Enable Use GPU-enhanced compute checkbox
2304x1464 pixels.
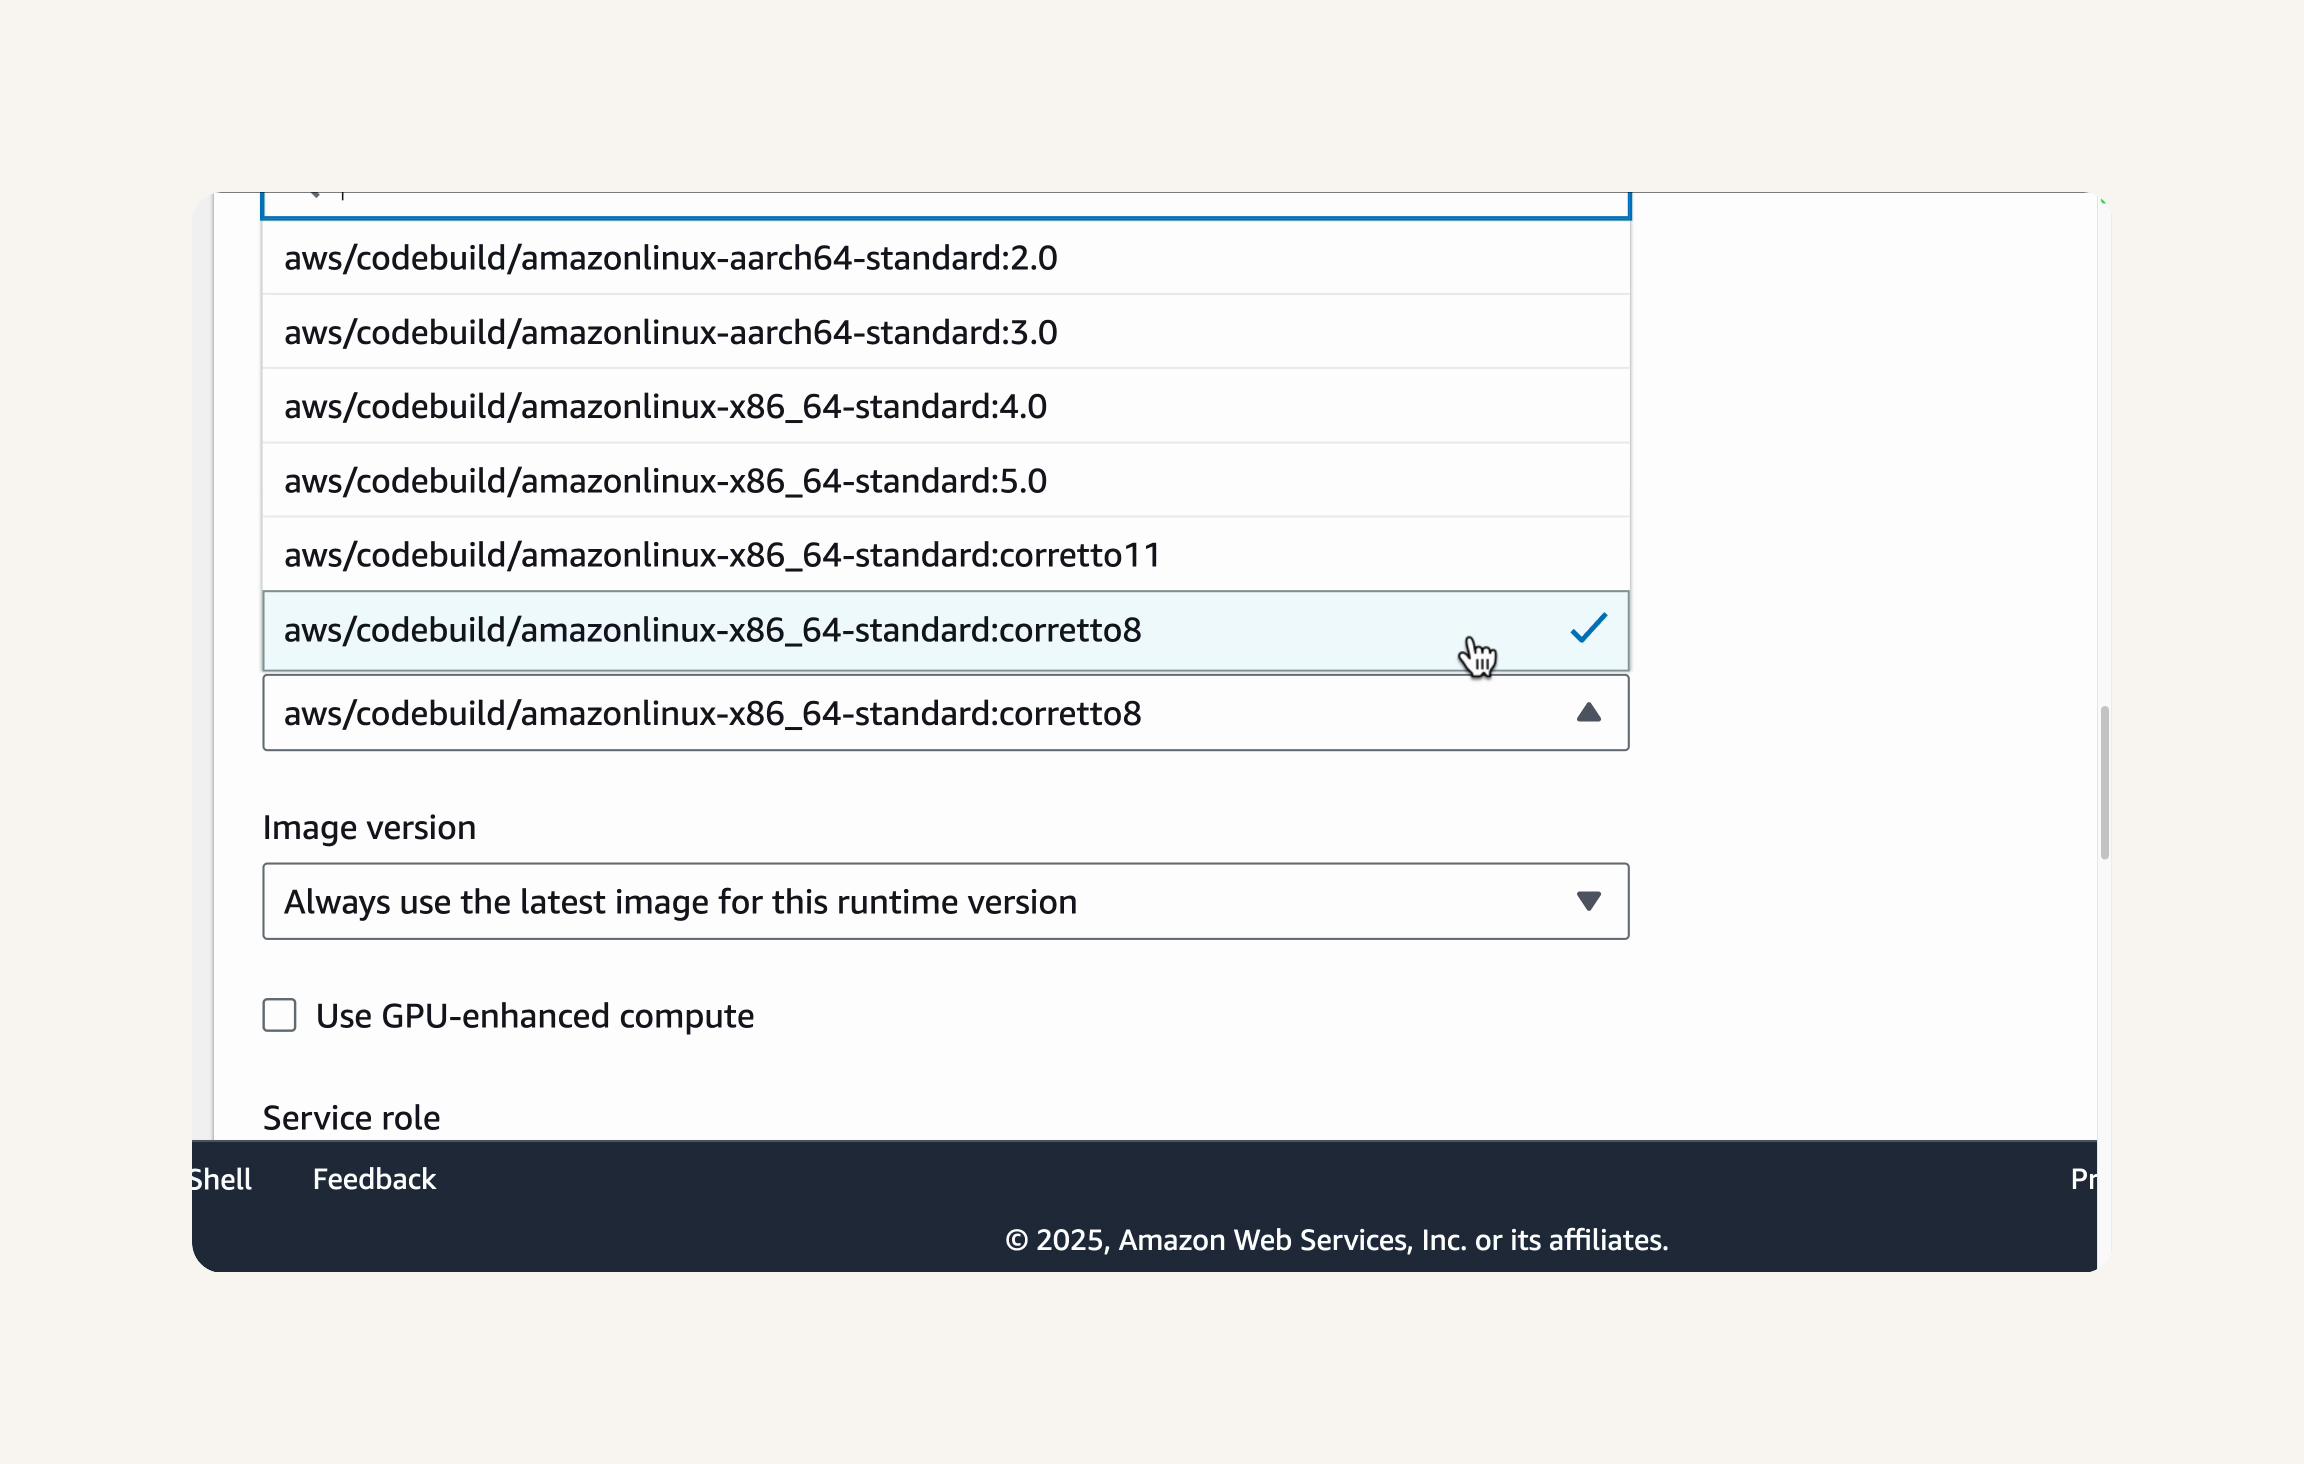pos(280,1015)
